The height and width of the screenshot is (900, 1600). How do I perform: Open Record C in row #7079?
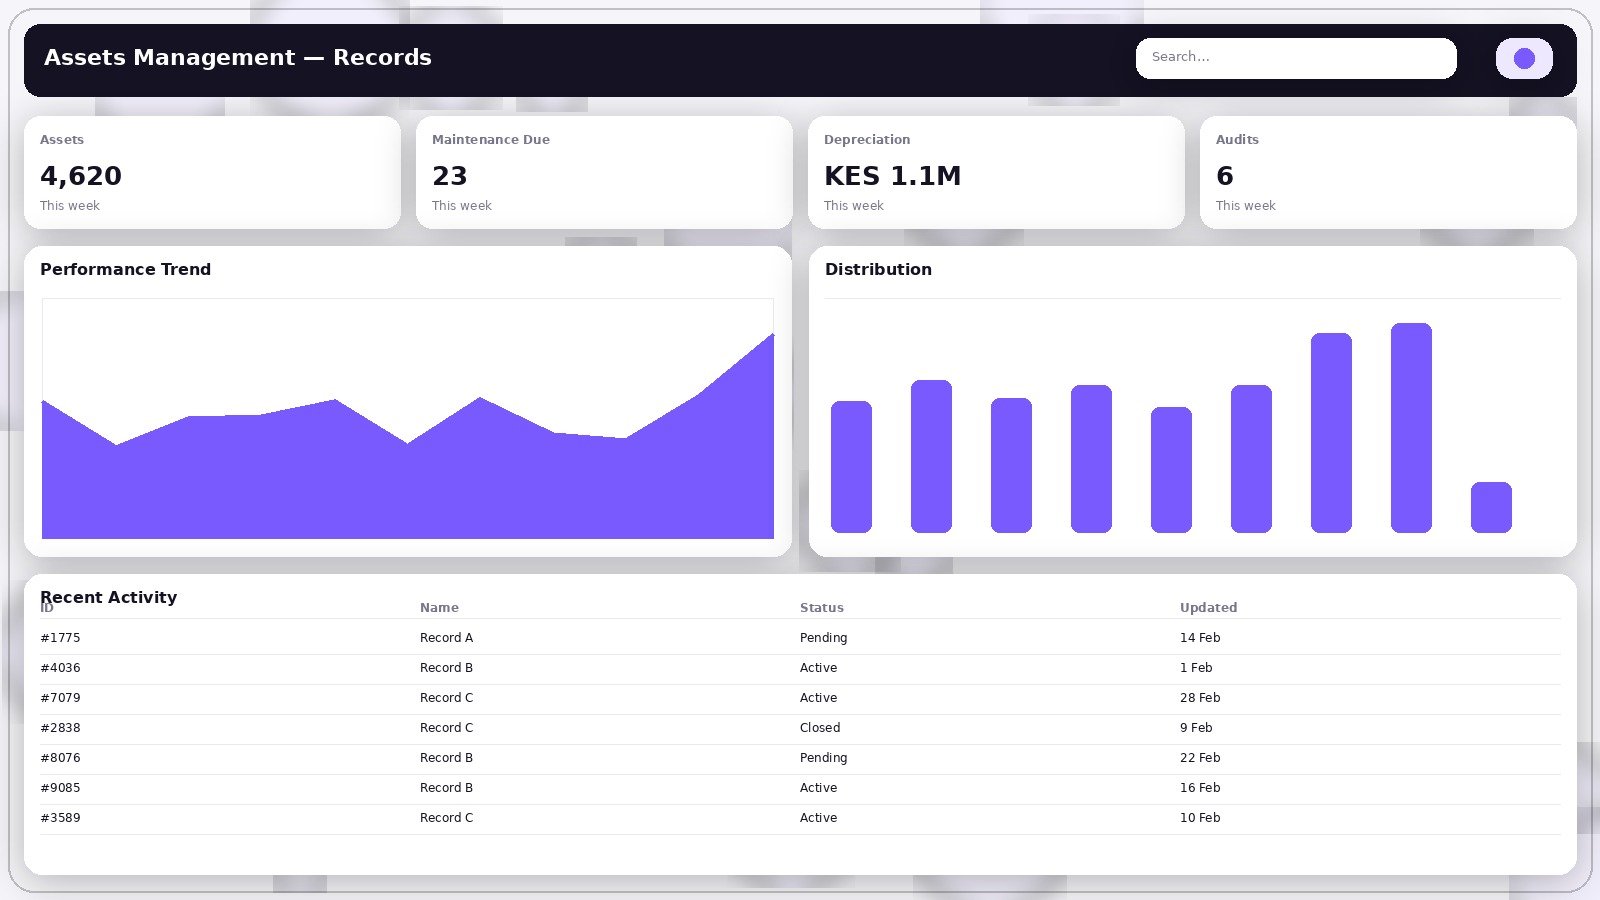[446, 698]
